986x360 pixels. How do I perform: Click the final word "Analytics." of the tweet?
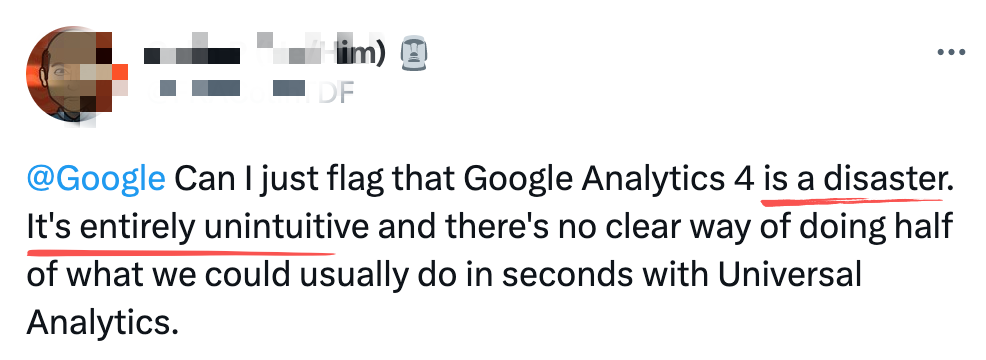[99, 323]
